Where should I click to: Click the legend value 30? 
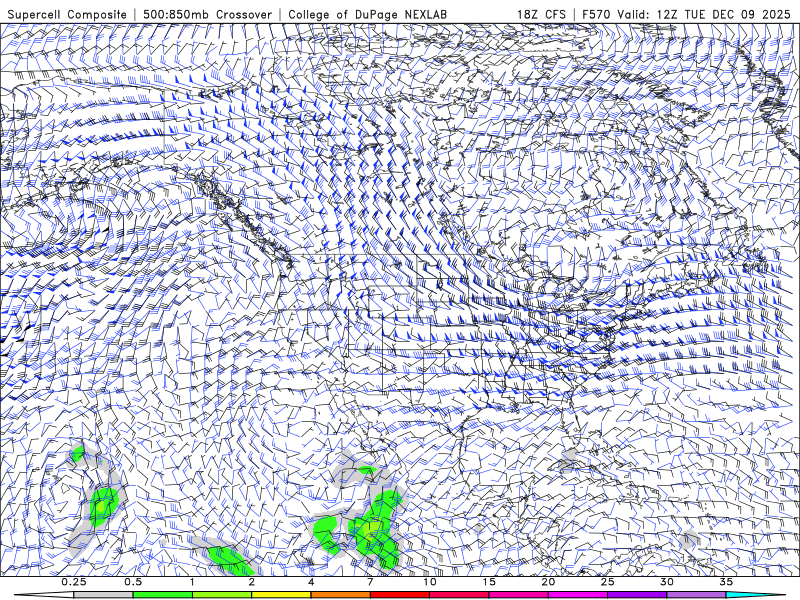[x=666, y=582]
